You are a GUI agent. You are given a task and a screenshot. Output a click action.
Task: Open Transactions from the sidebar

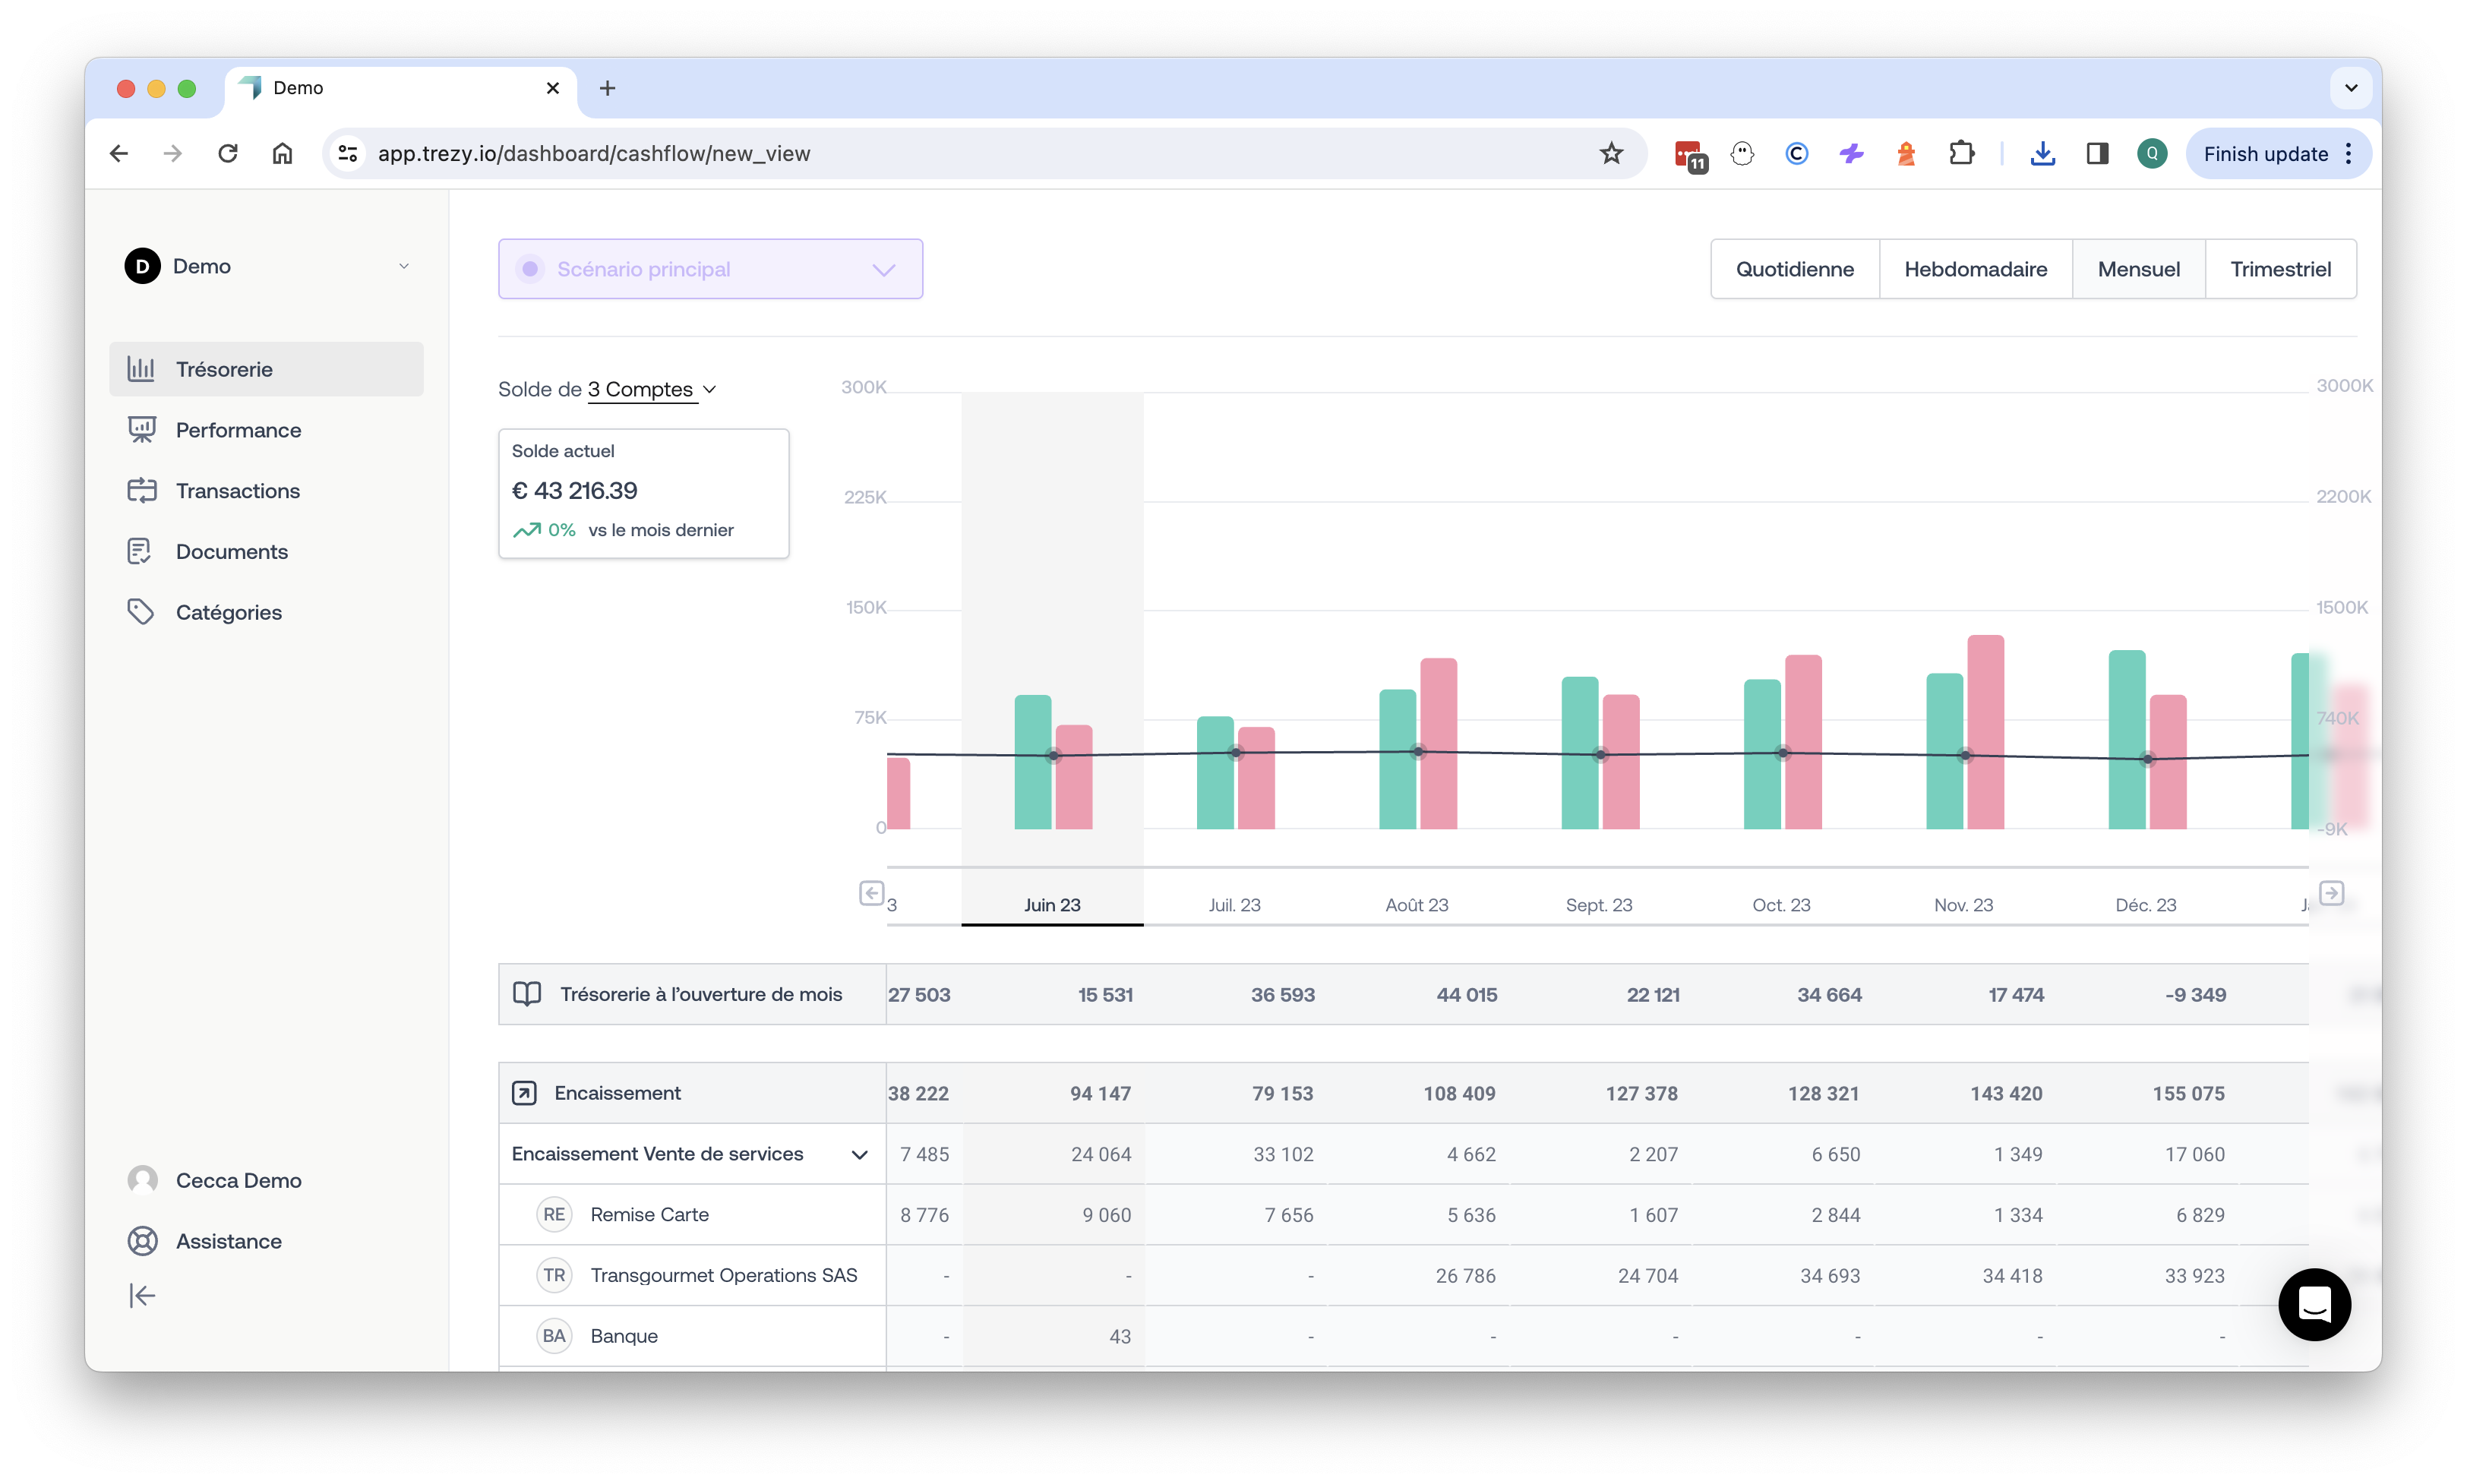coord(238,490)
